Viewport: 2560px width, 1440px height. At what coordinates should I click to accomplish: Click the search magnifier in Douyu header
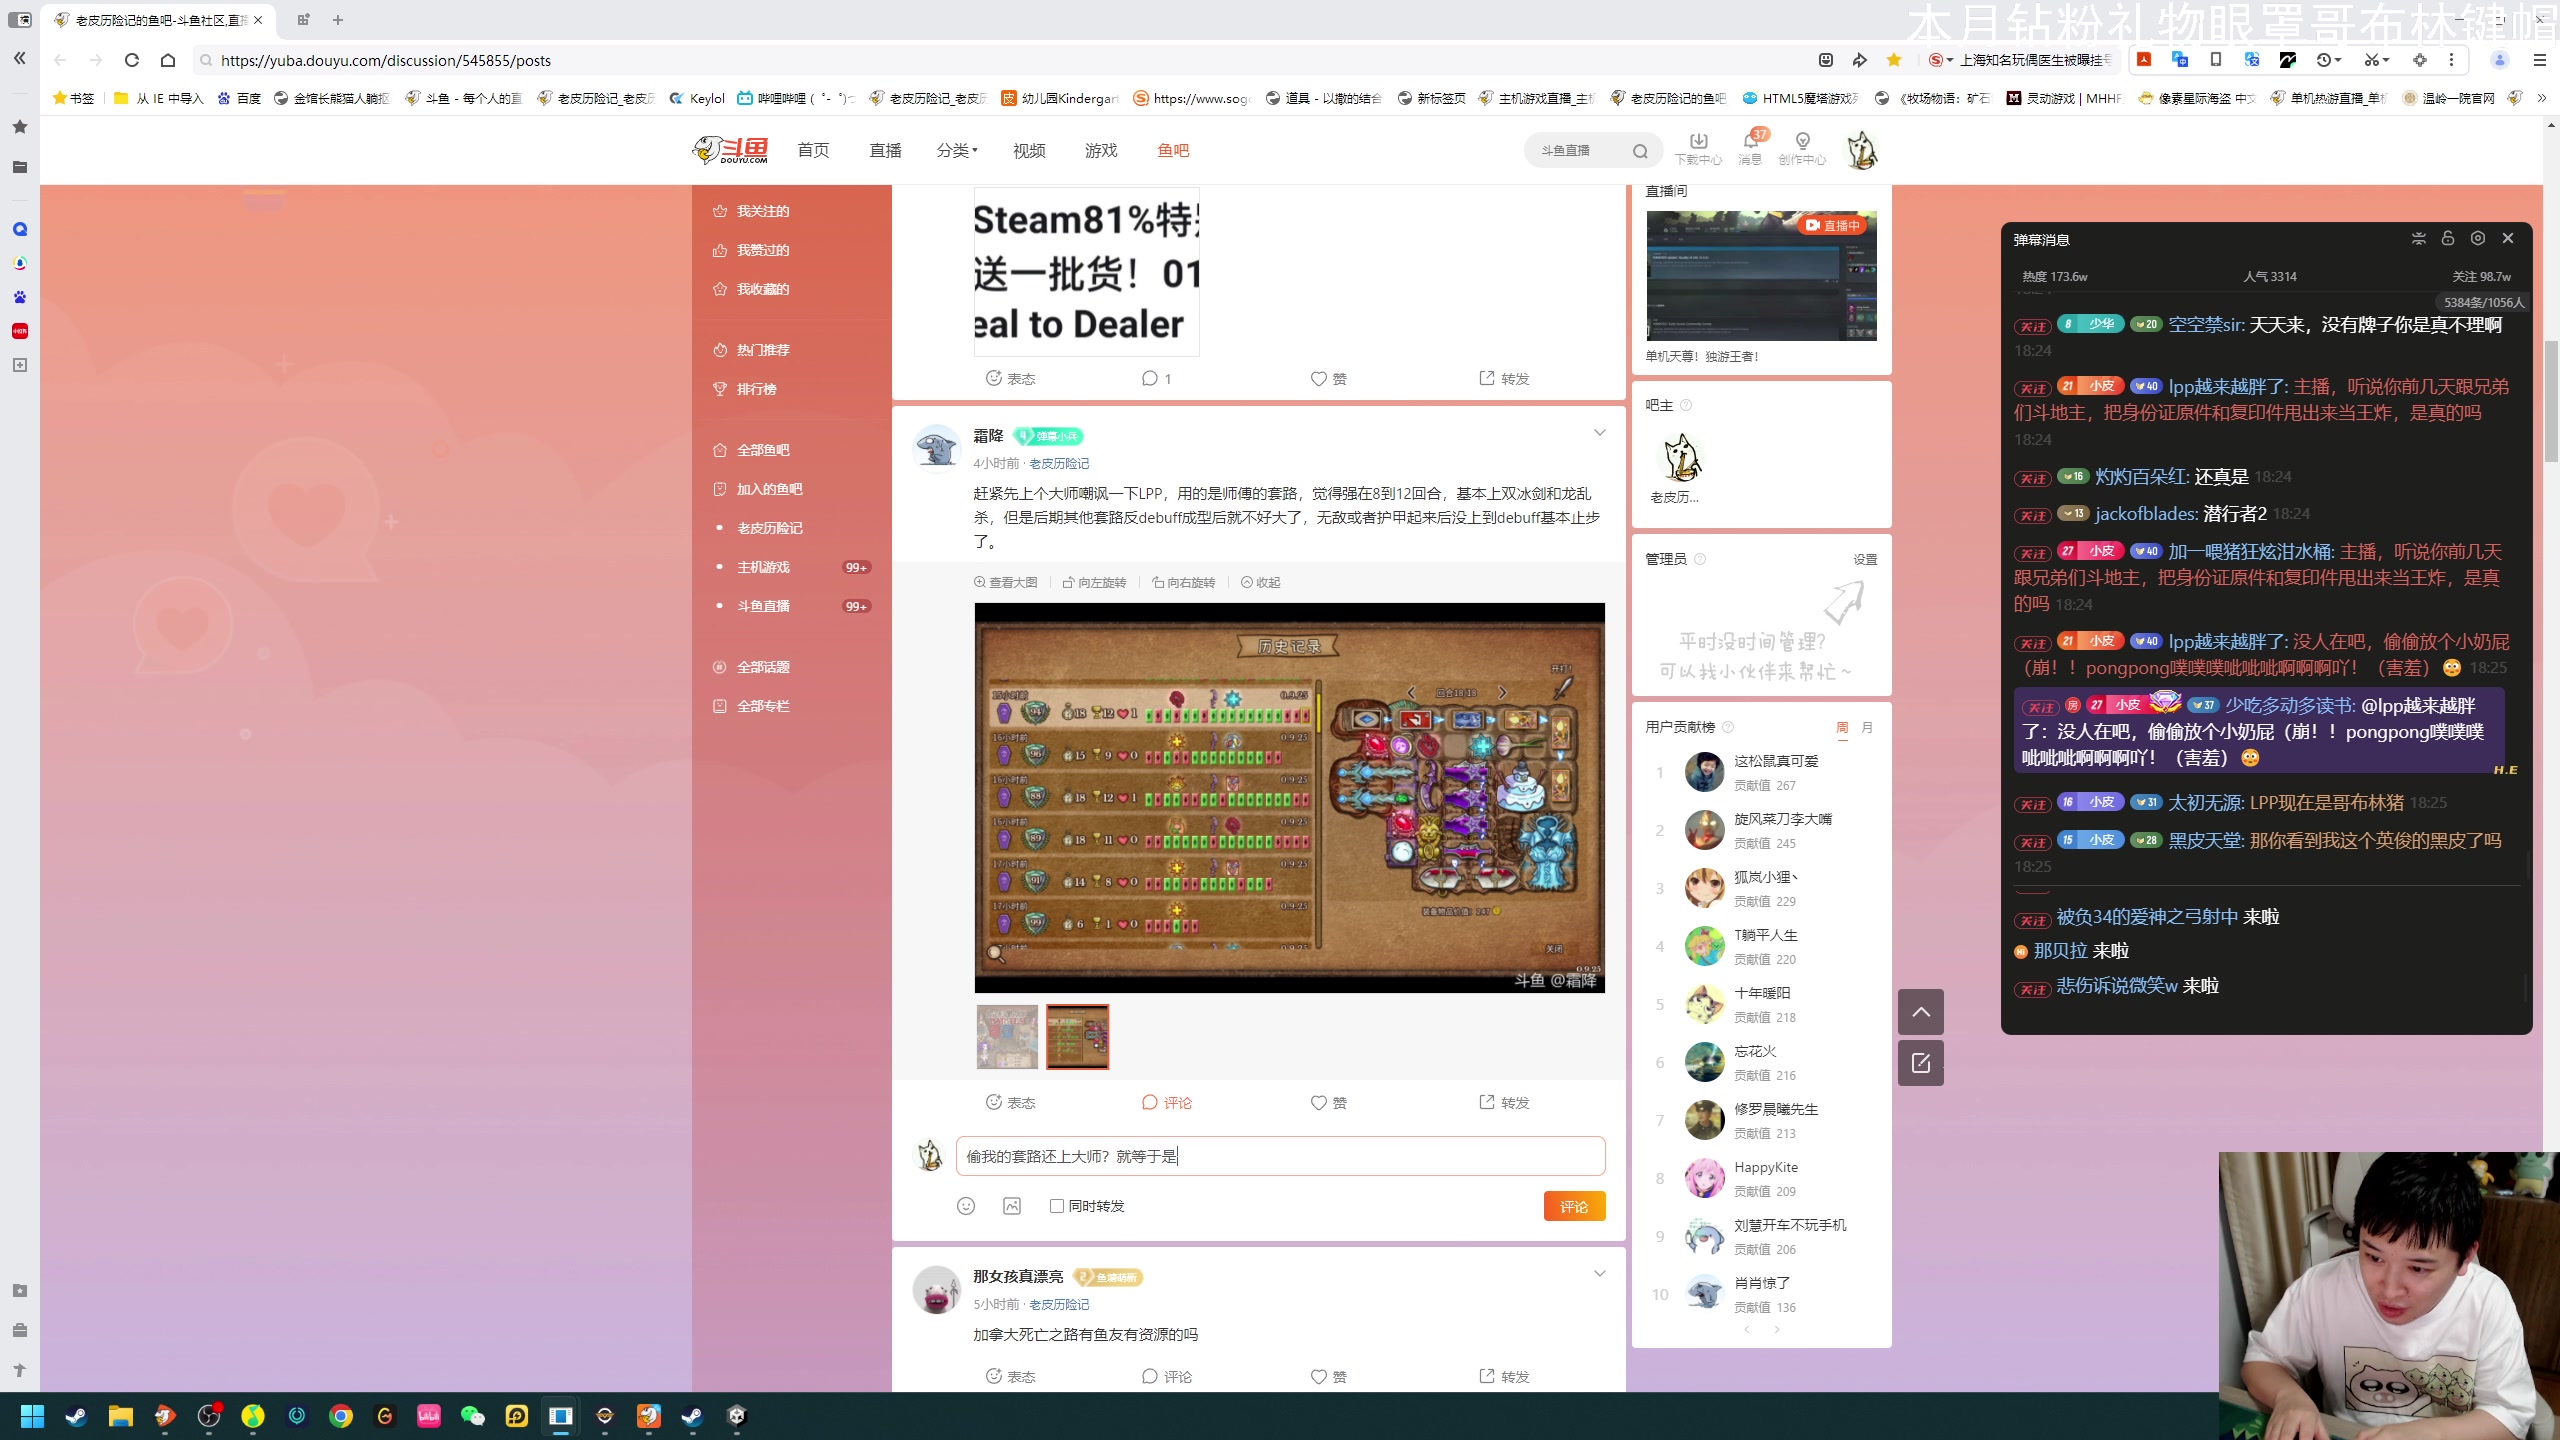(1640, 151)
